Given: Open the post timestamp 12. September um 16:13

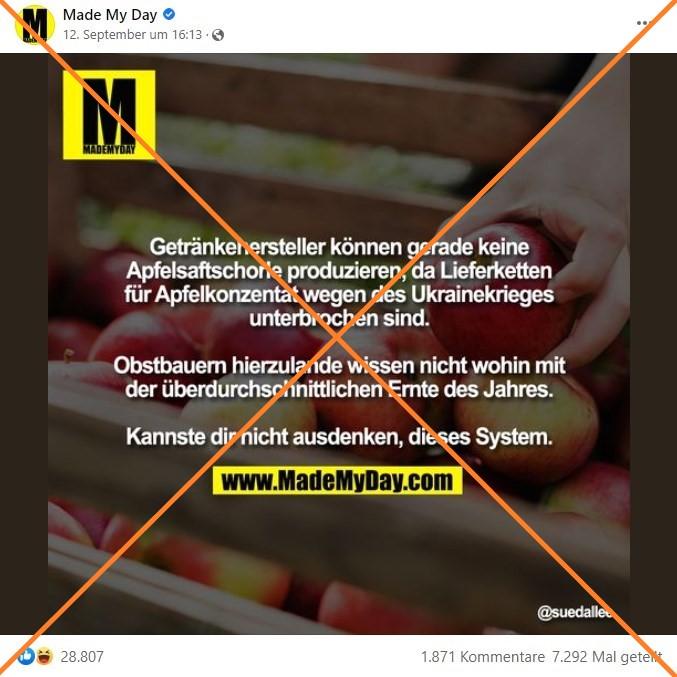Looking at the screenshot, I should 132,35.
